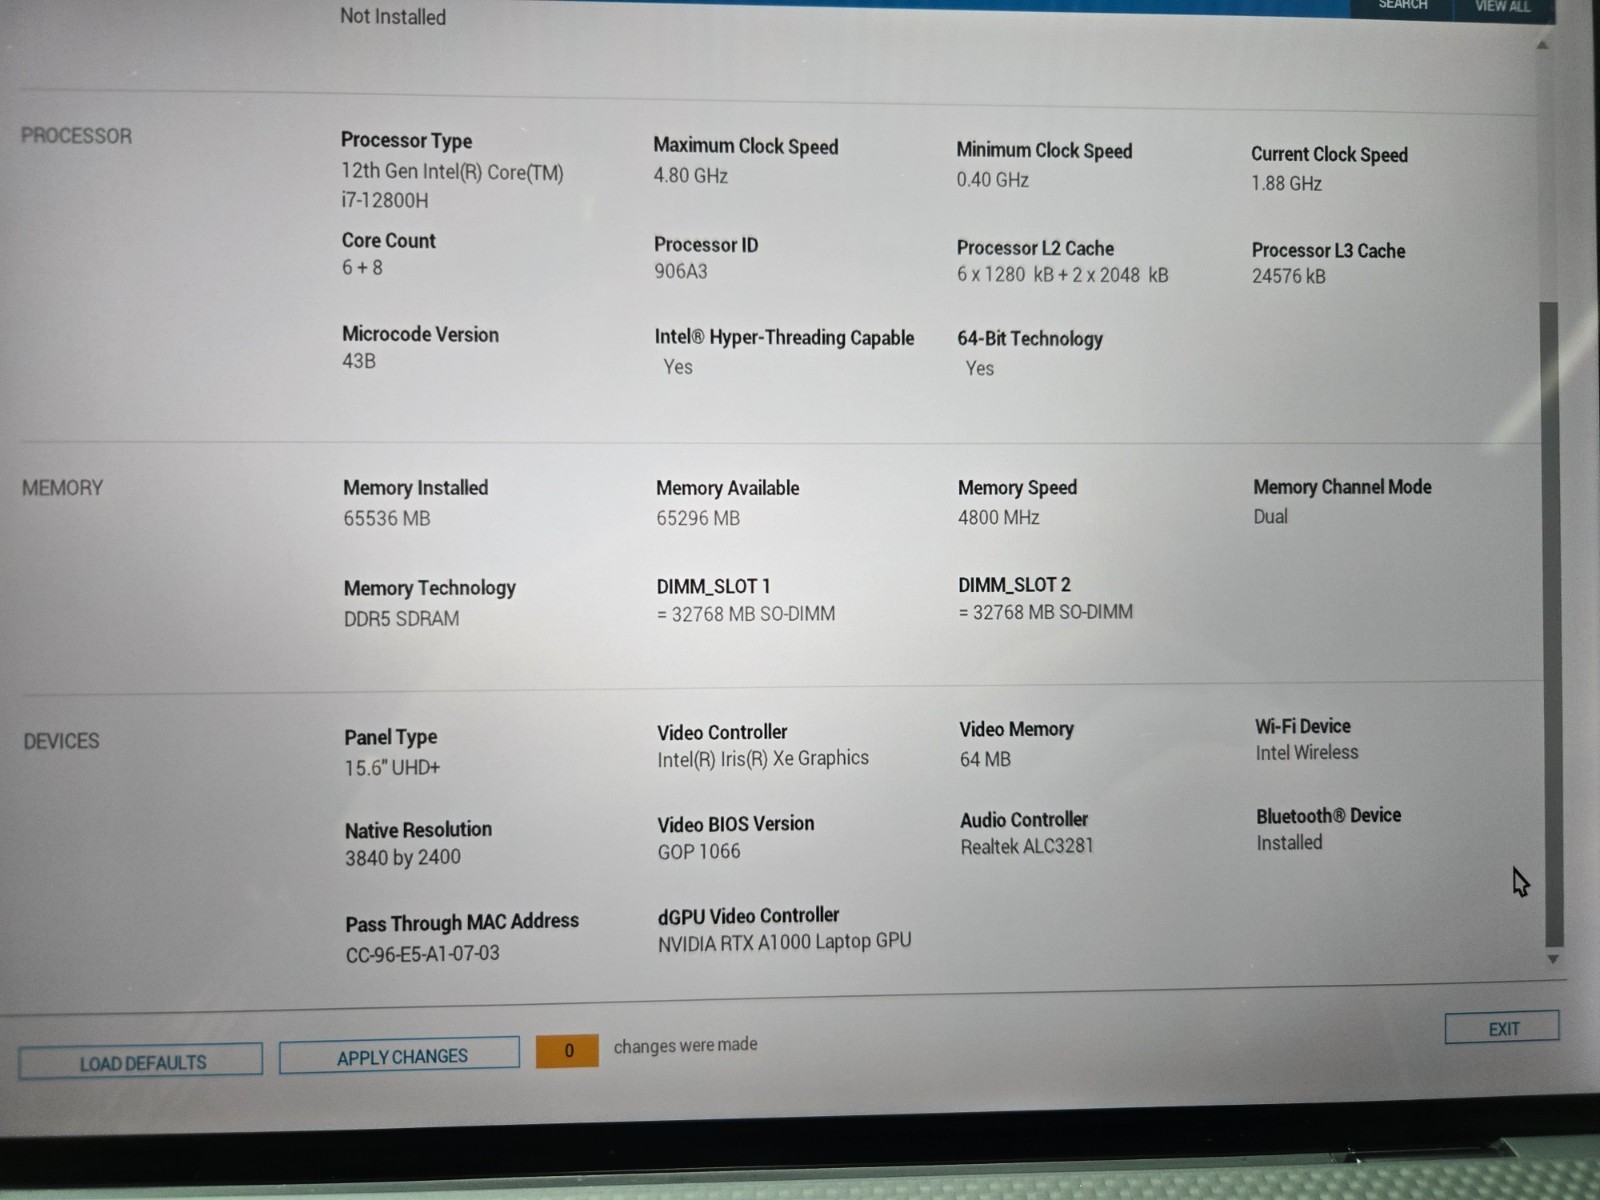Image resolution: width=1600 pixels, height=1200 pixels.
Task: Click the 1.88 GHz current clock value
Action: click(1286, 184)
